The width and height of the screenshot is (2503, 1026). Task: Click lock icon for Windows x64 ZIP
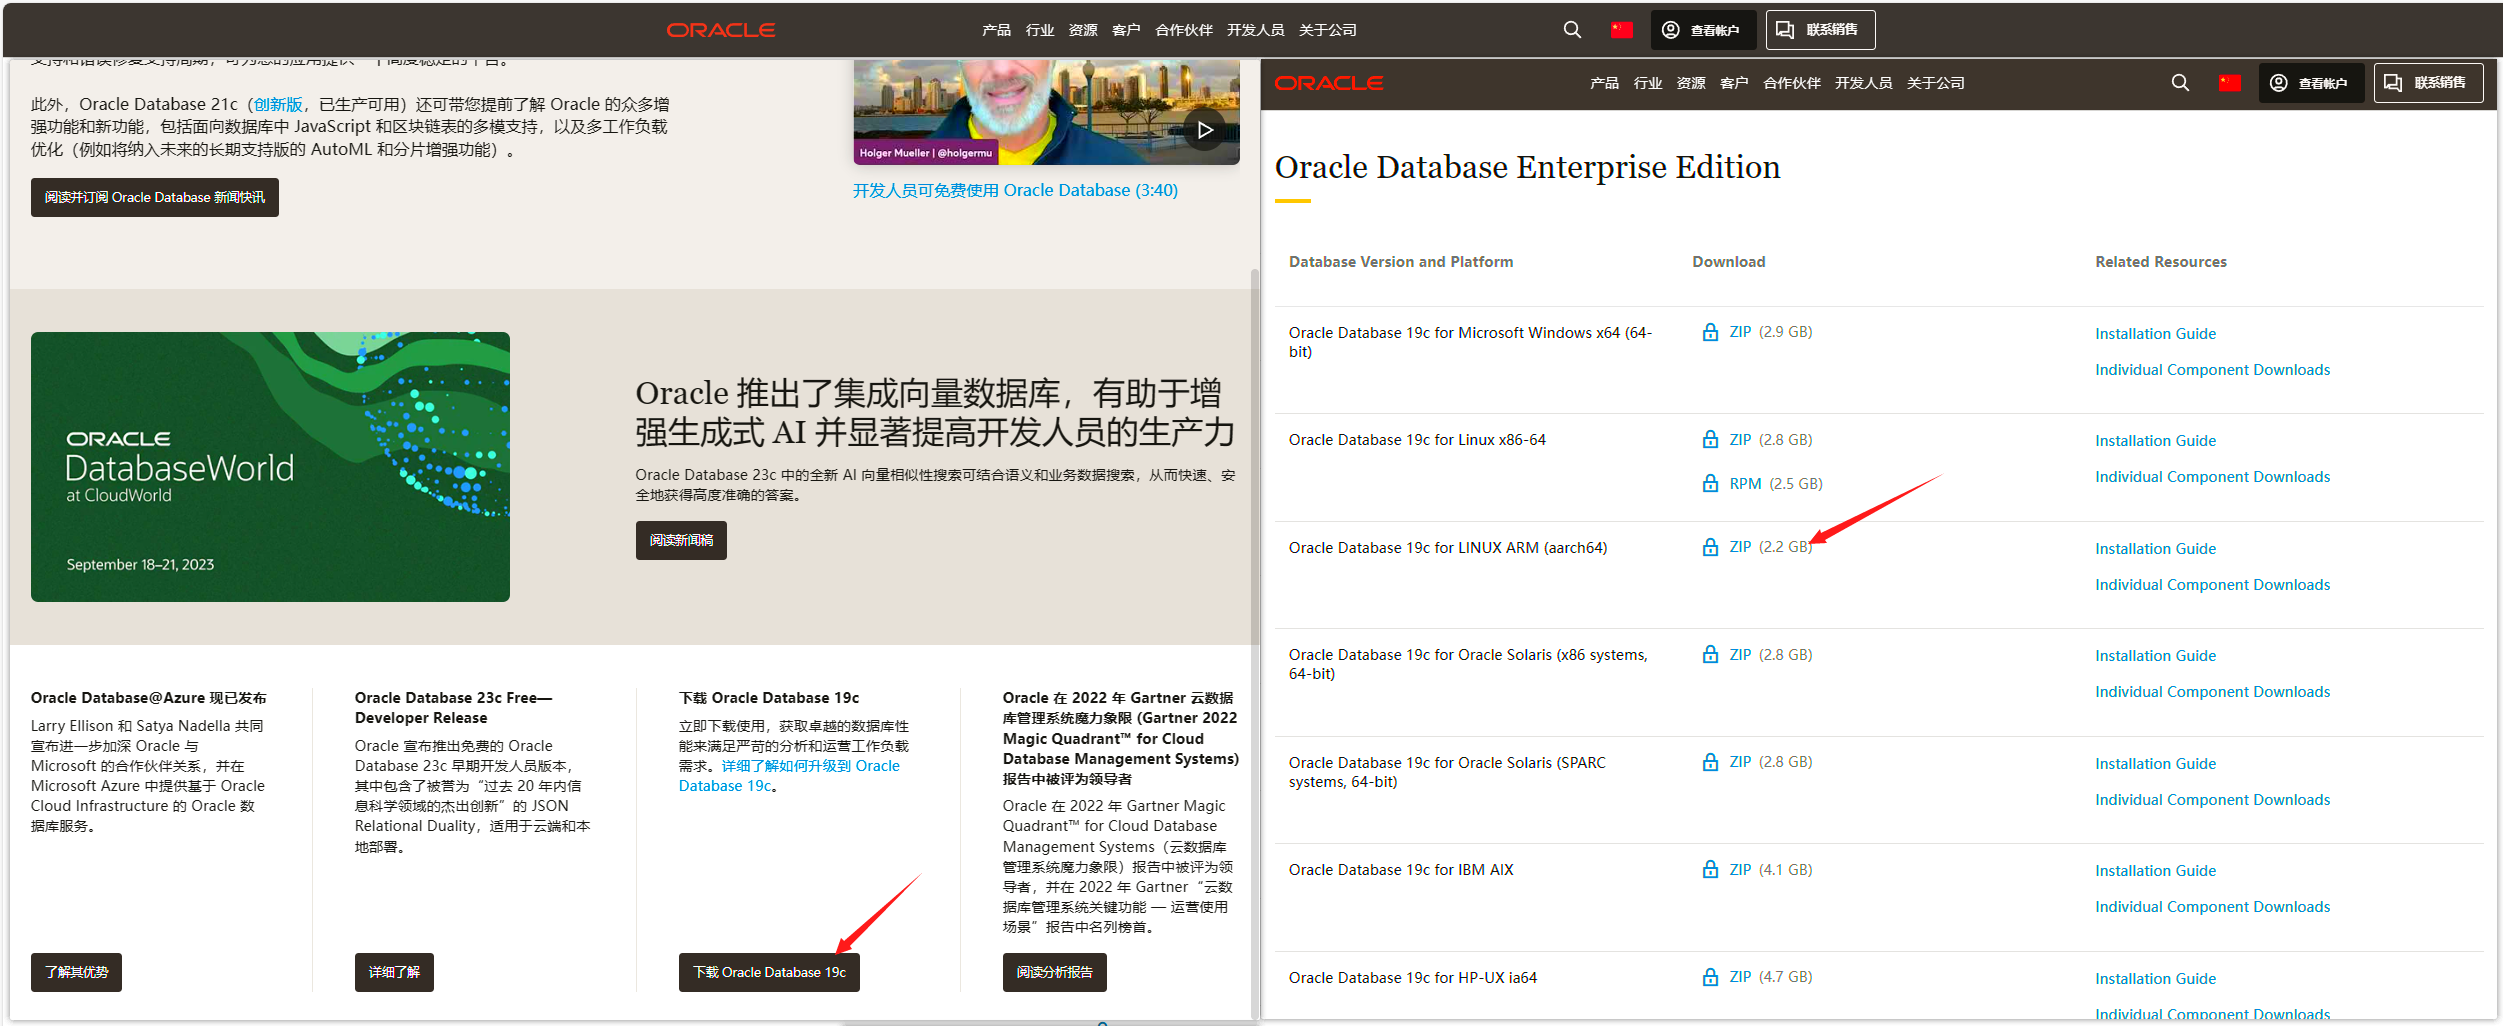click(x=1710, y=332)
